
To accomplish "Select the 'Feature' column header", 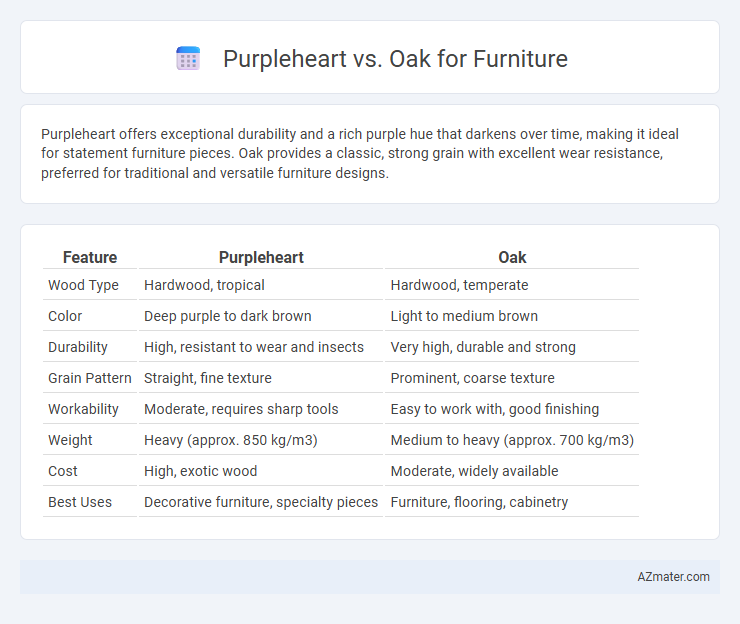I will (x=90, y=257).
